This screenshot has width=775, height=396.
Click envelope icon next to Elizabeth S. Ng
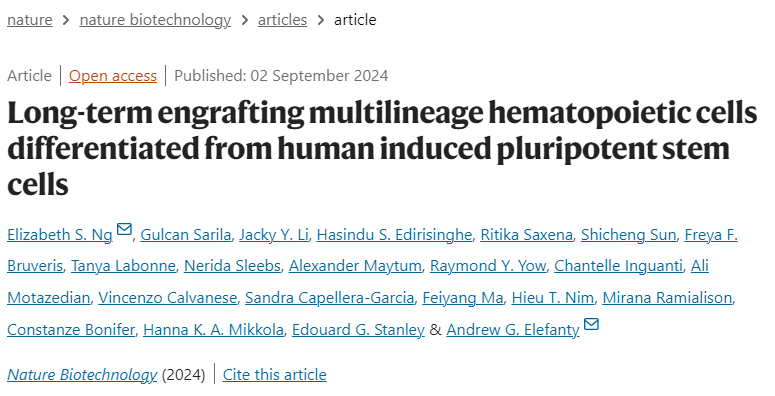124,229
